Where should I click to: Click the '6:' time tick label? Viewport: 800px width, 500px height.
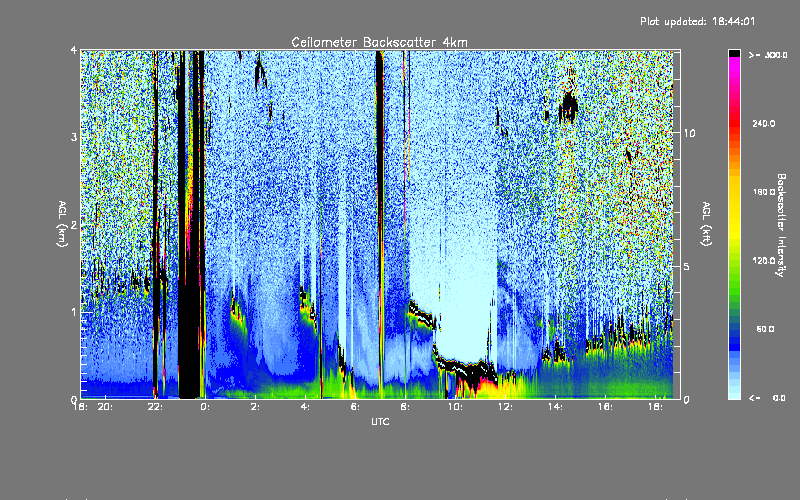pos(355,407)
